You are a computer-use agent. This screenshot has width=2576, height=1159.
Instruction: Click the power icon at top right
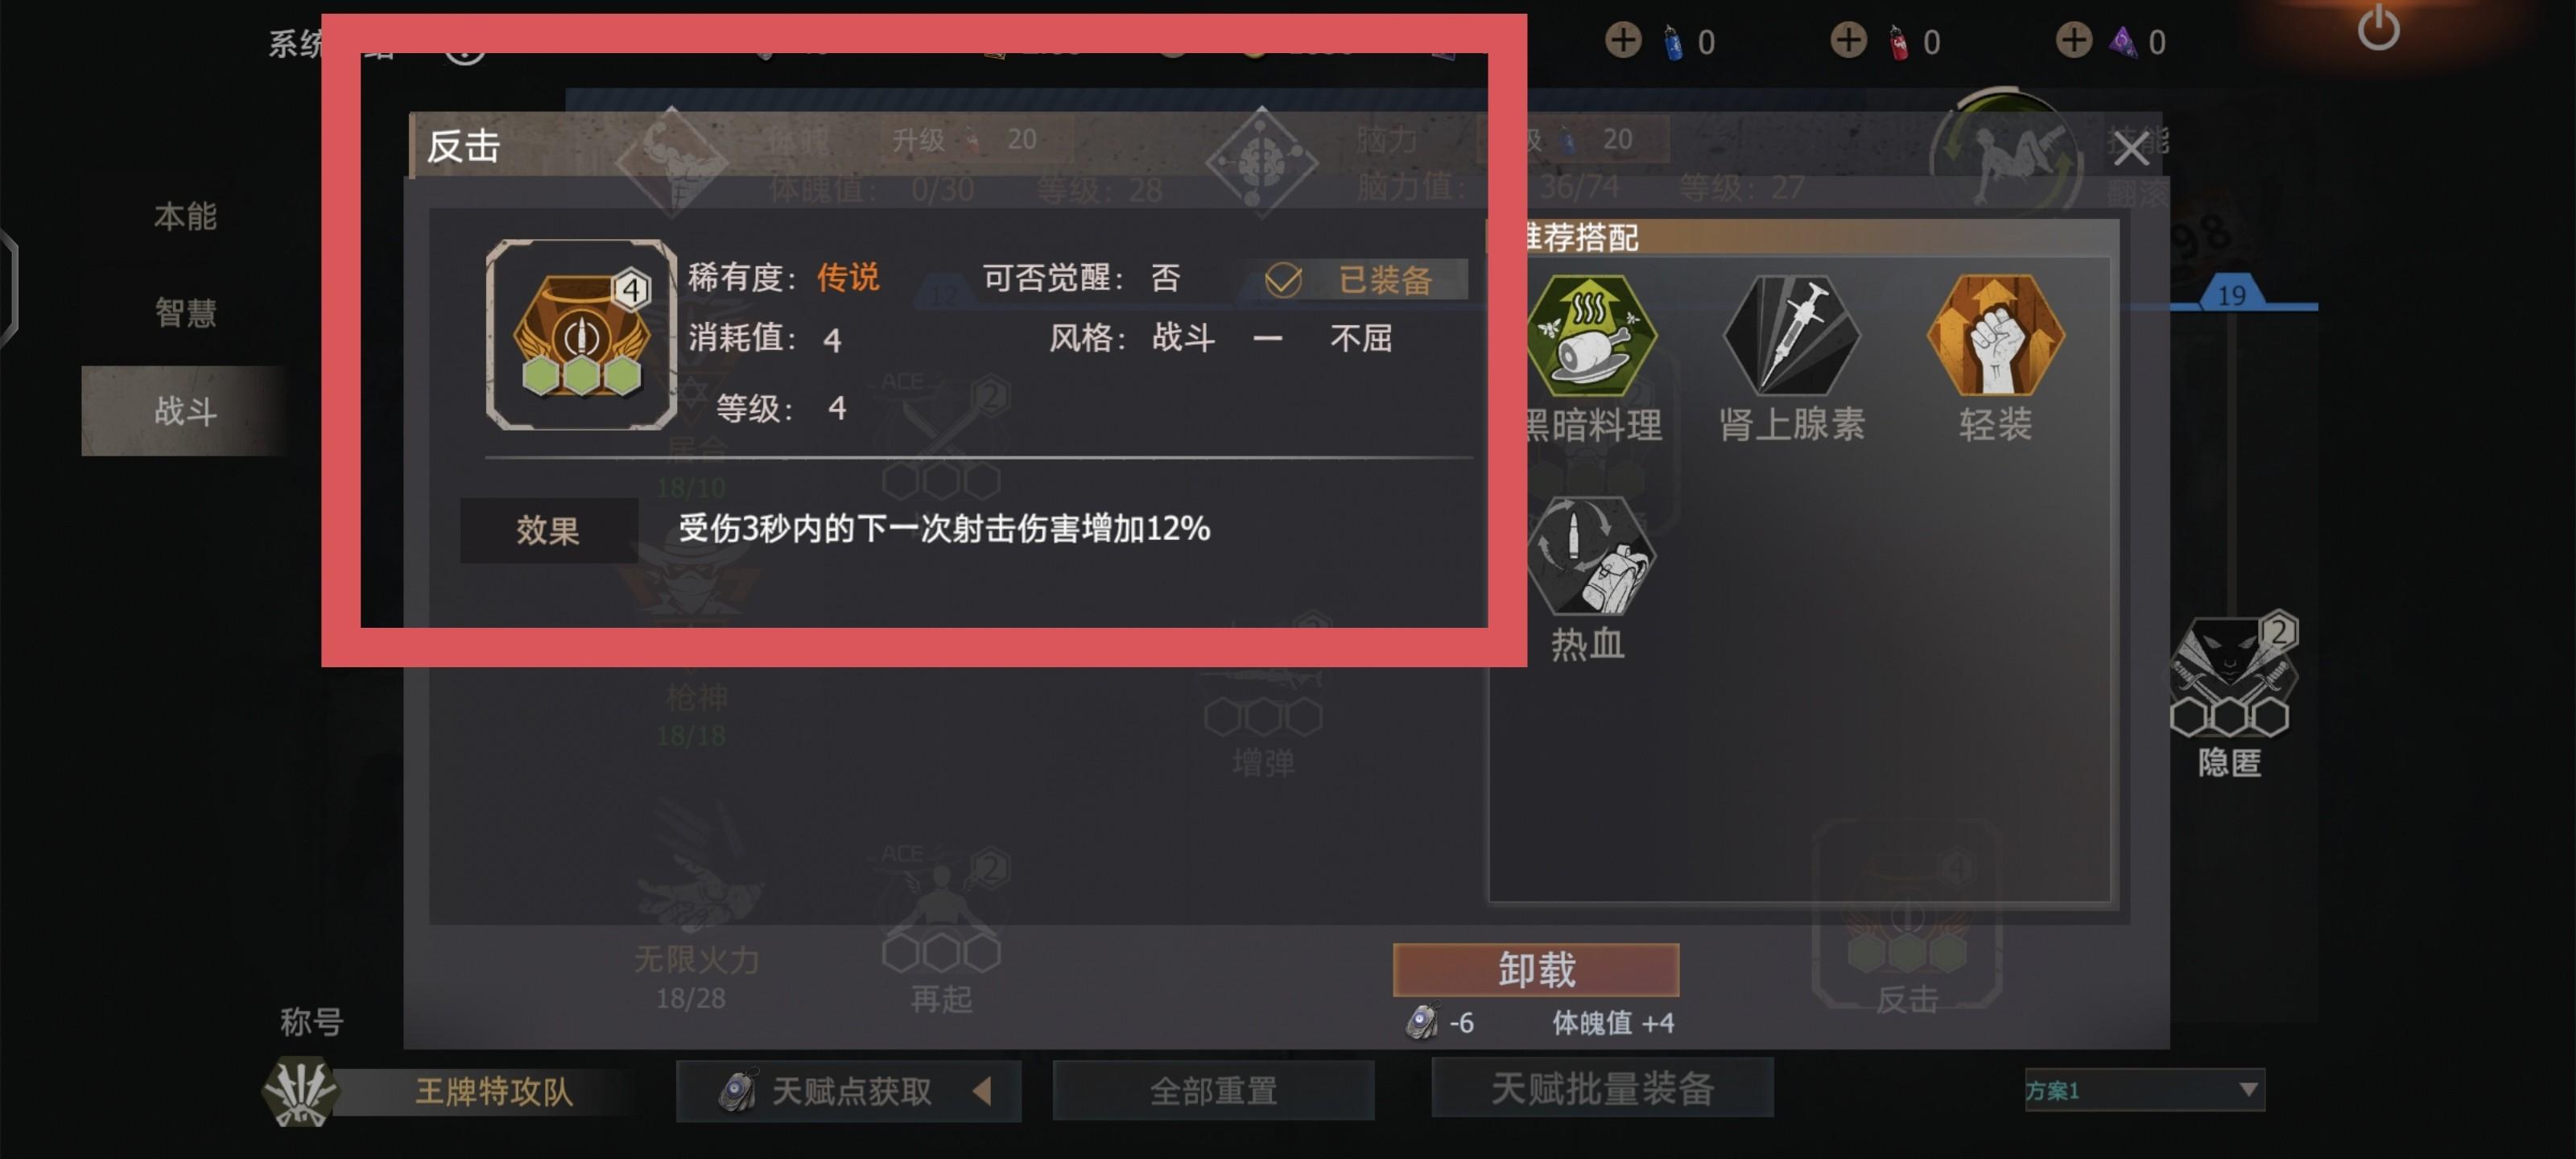point(2378,28)
